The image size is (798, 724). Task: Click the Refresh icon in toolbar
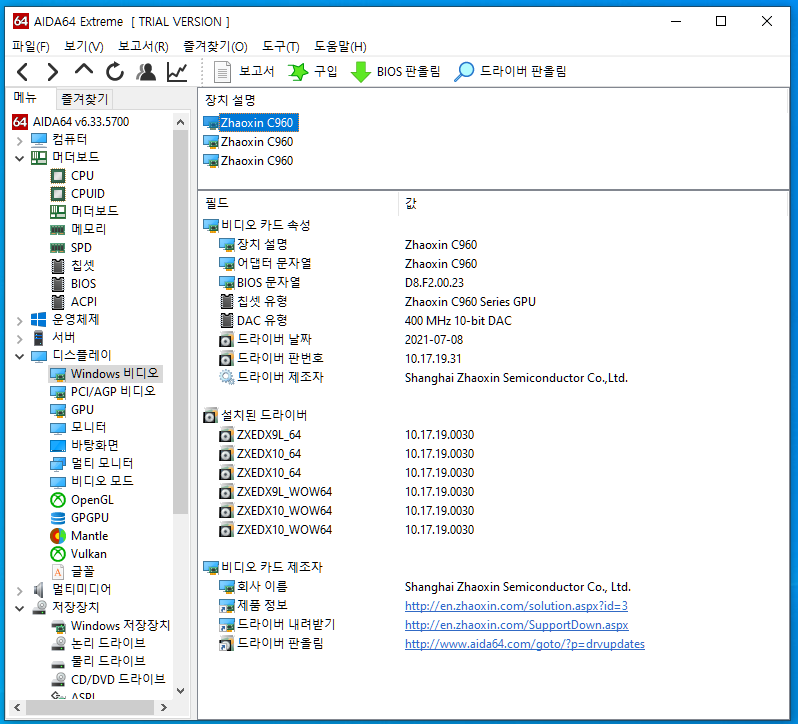(x=115, y=72)
